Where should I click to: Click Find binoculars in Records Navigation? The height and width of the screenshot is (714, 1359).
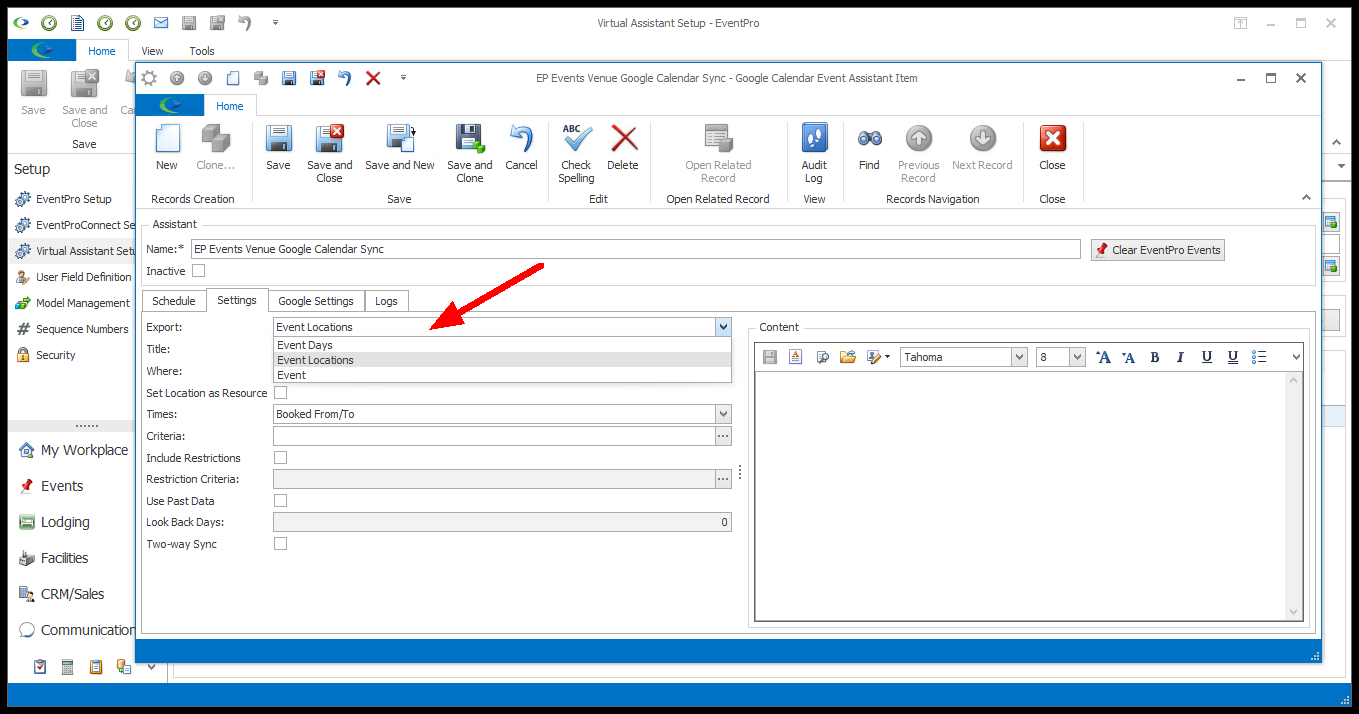pos(869,147)
